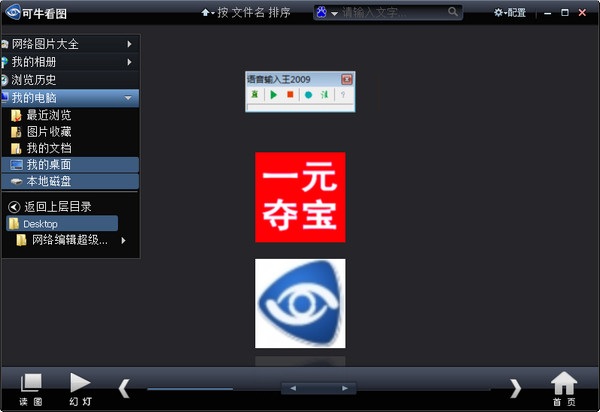Open 浏览历史 in the sidebar
Screen dimensions: 600x412
70,80
